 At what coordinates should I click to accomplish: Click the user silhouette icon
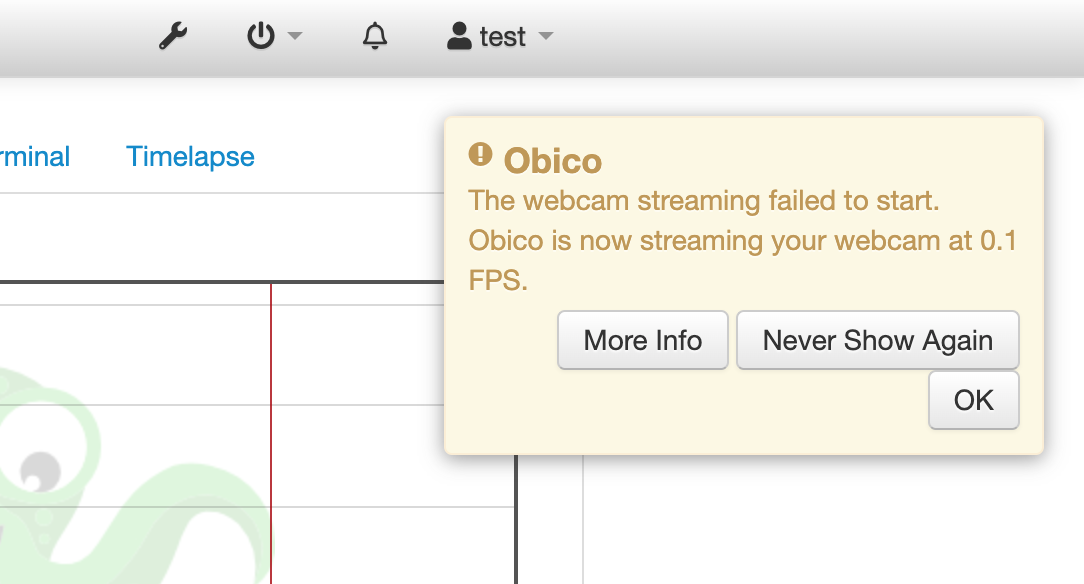[x=459, y=36]
